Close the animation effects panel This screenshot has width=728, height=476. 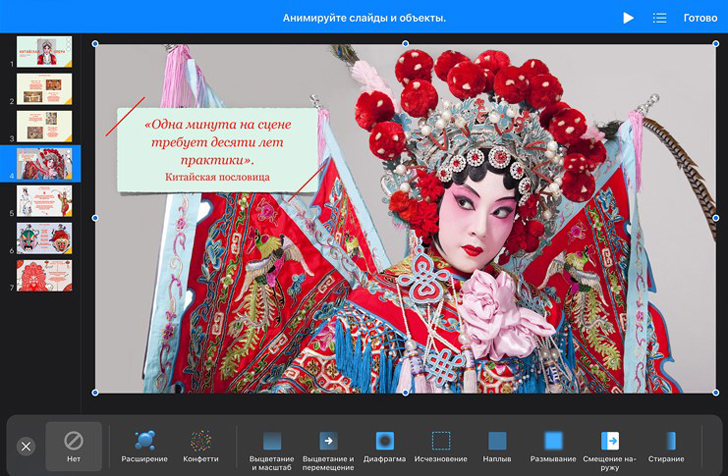point(26,447)
